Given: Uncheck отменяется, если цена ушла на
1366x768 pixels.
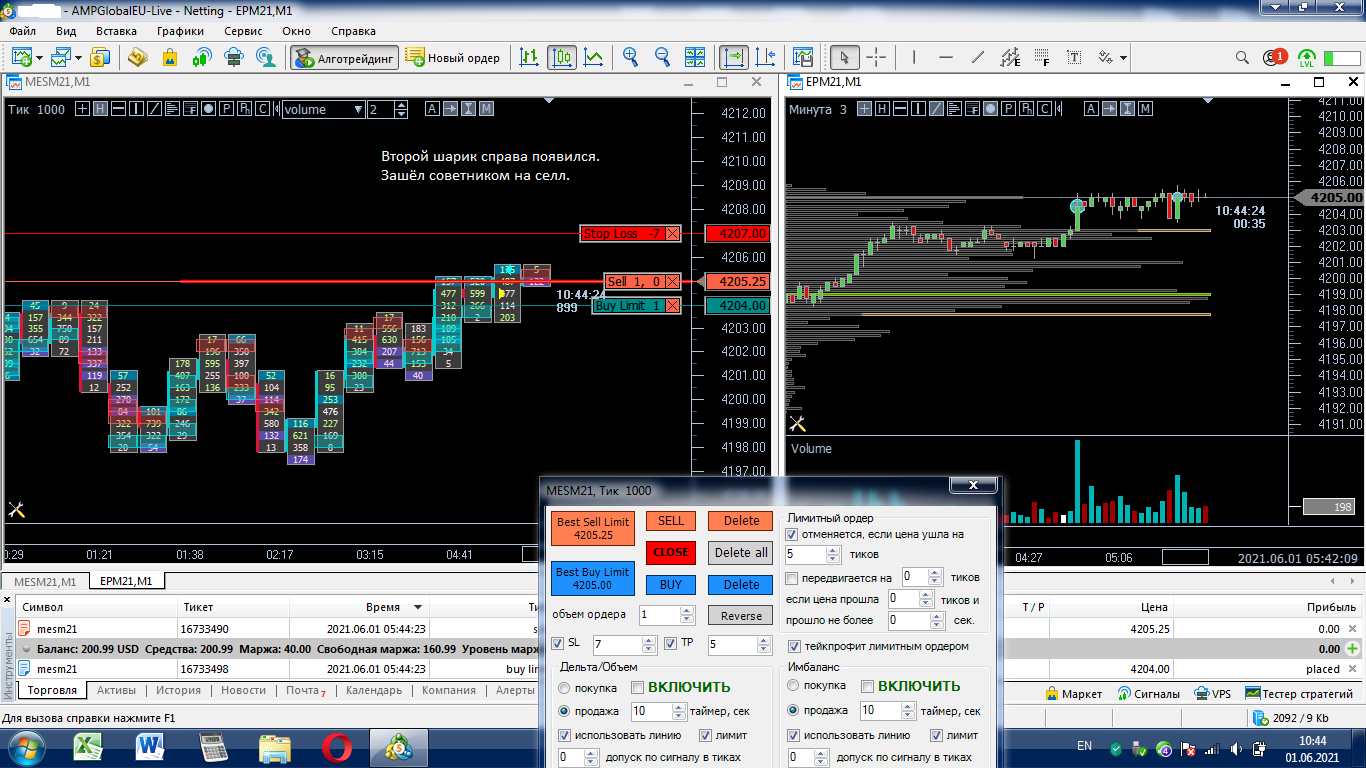Looking at the screenshot, I should [793, 535].
